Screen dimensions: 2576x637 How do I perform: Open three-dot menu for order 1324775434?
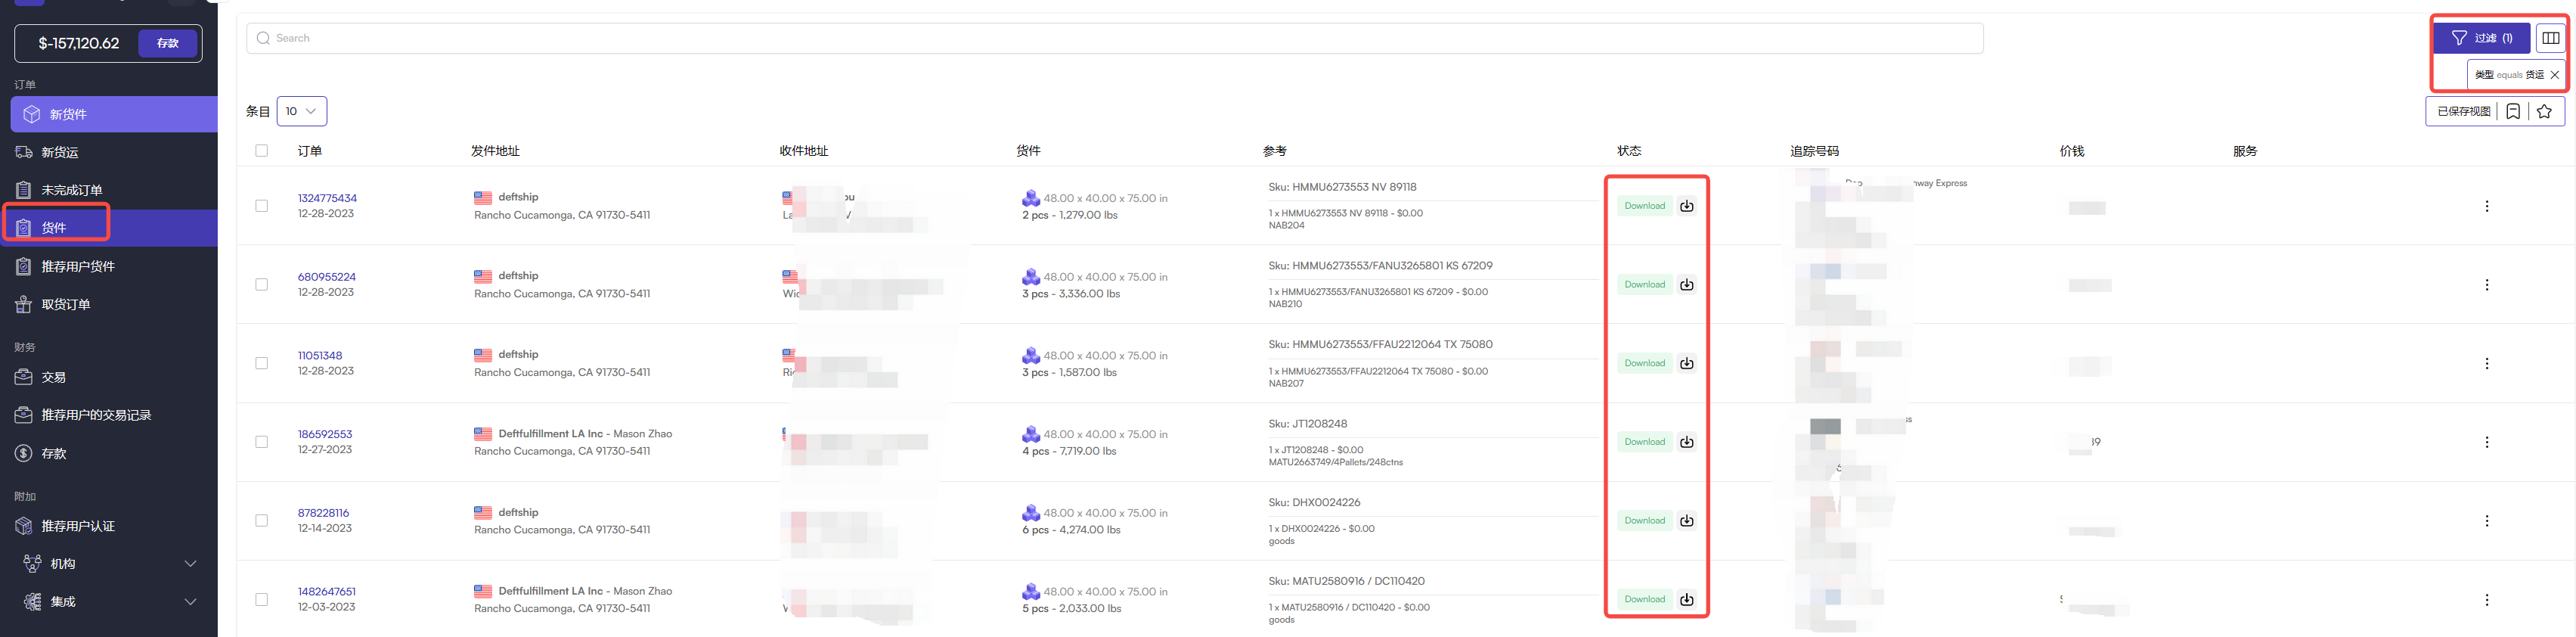tap(2486, 206)
